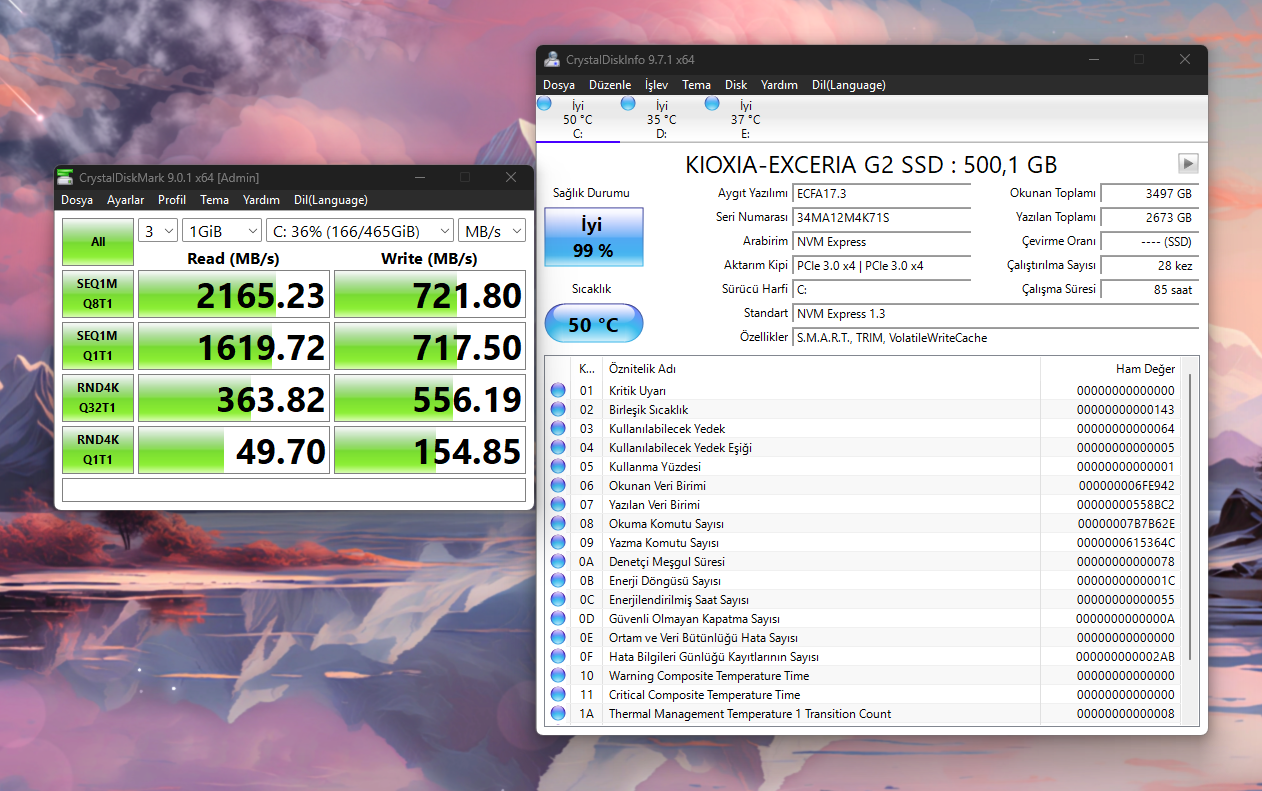Select the D: drive status orb
The width and height of the screenshot is (1262, 791).
pyautogui.click(x=628, y=104)
